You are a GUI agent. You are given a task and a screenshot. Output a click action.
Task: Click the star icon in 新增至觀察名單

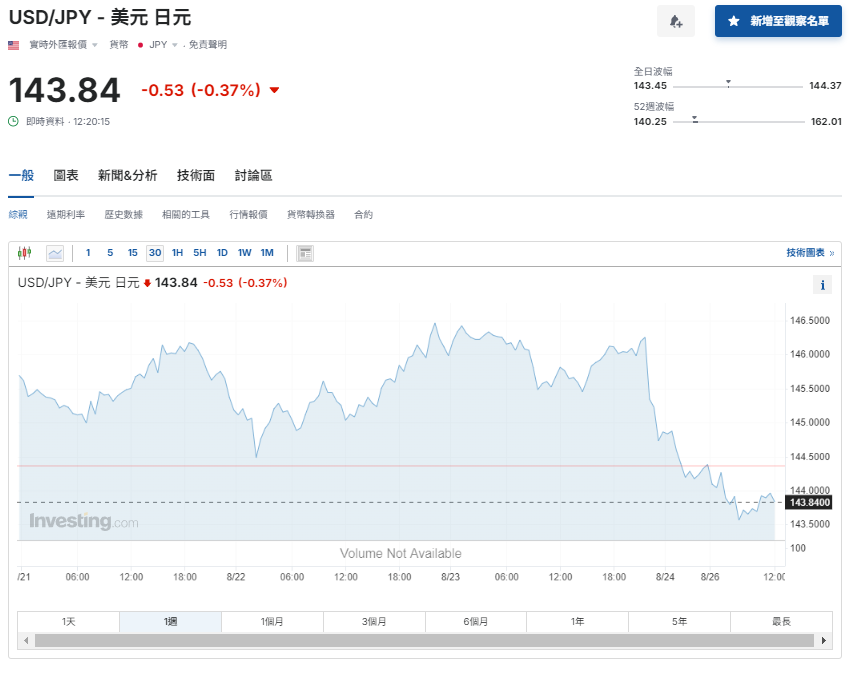pos(735,21)
